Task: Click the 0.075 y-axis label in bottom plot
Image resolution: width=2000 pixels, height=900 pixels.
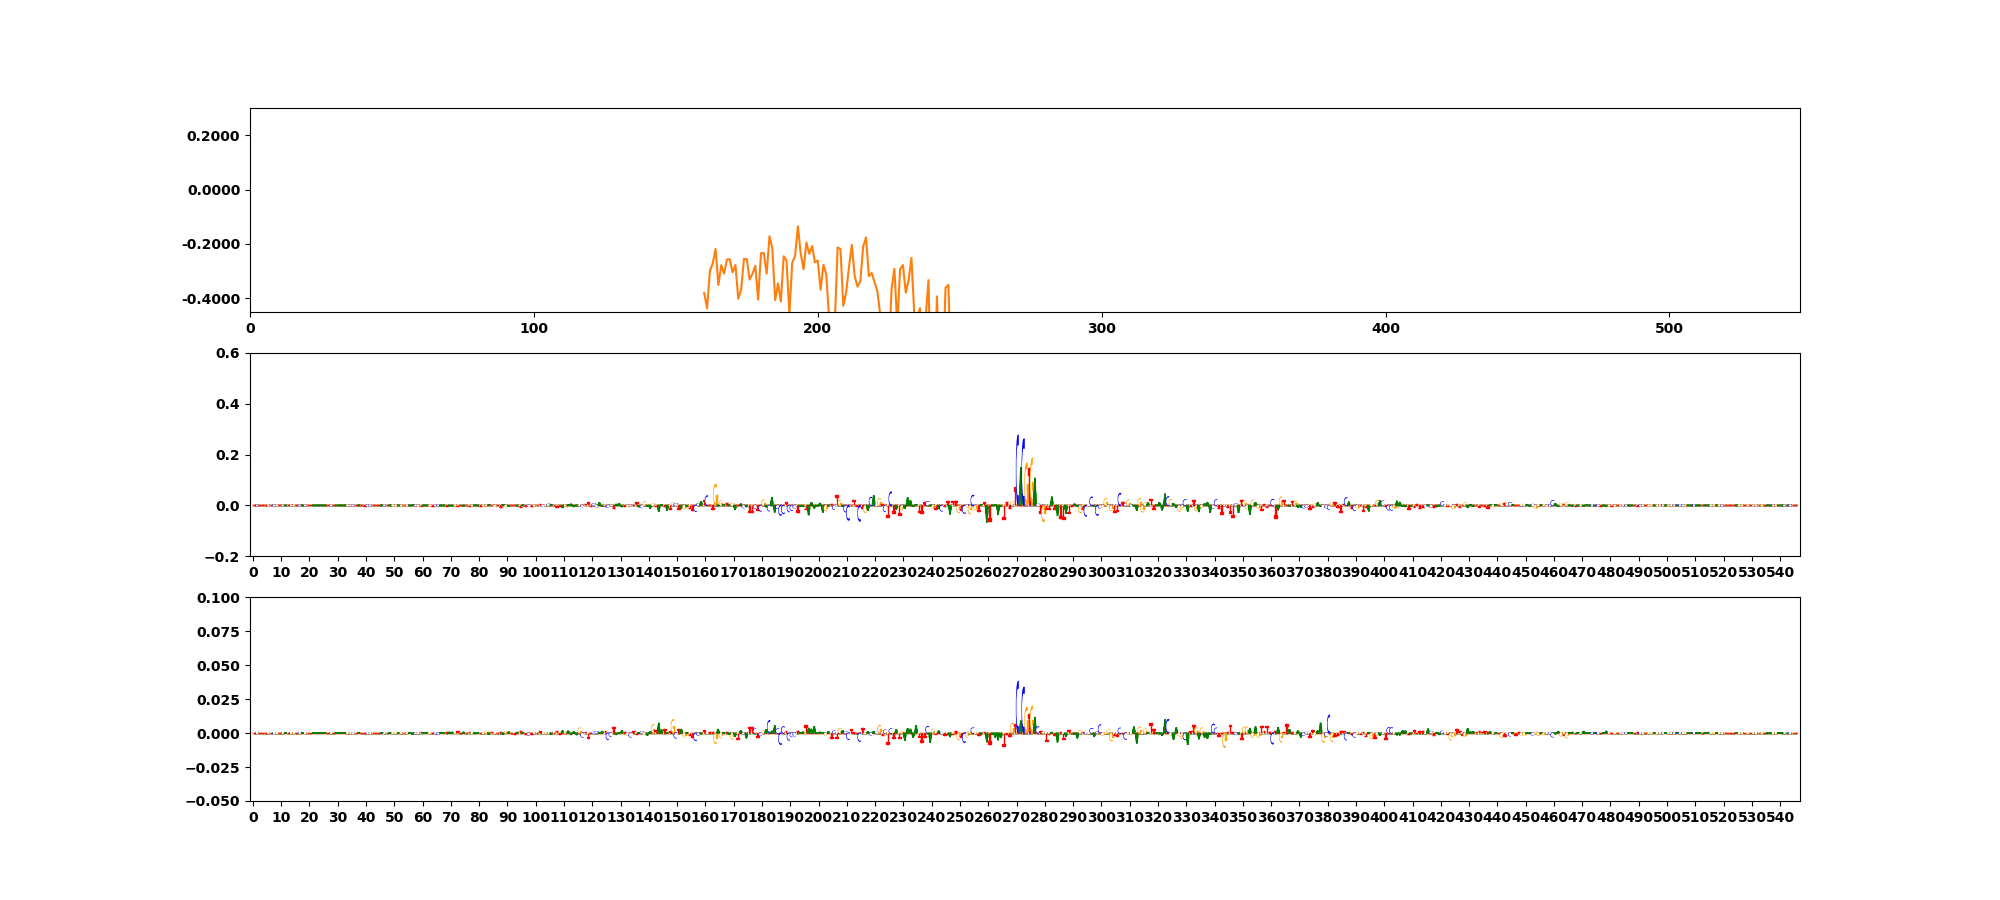Action: (x=220, y=632)
